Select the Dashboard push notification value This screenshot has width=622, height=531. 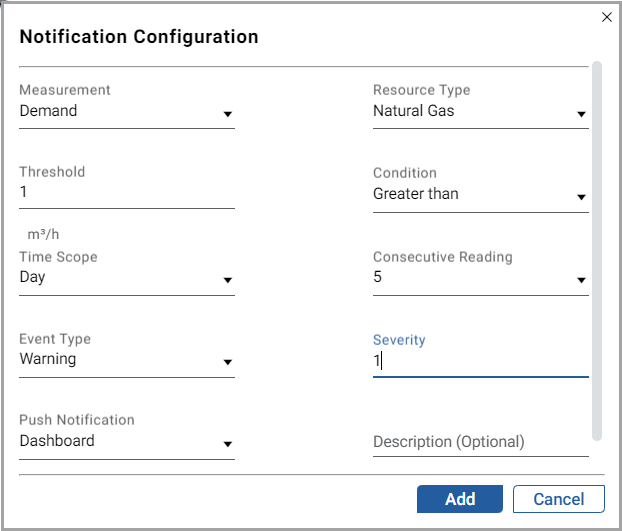point(57,441)
